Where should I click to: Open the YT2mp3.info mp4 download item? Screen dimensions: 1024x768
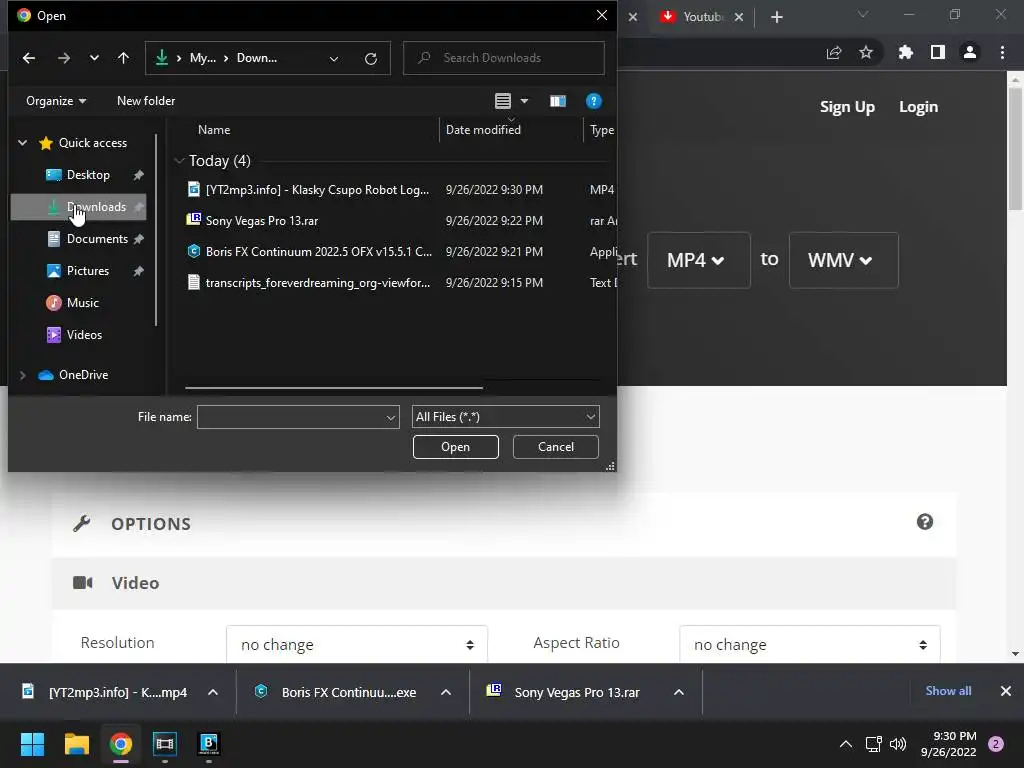coord(106,692)
